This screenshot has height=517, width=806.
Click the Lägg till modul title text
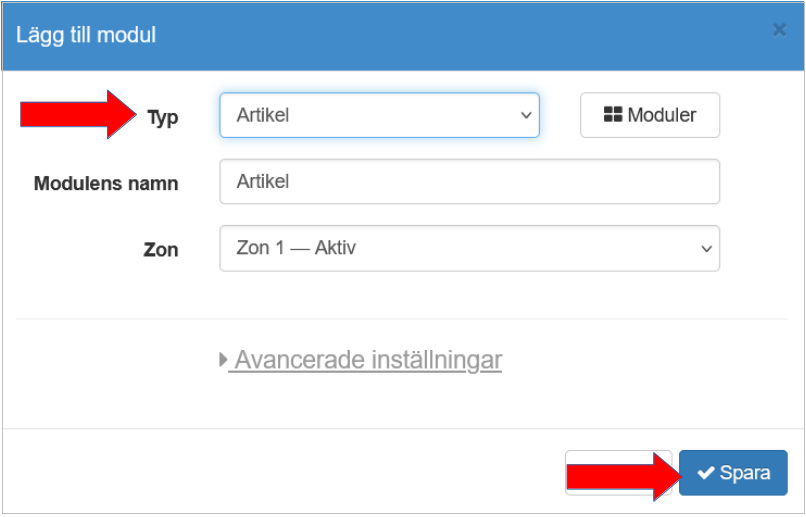point(86,35)
